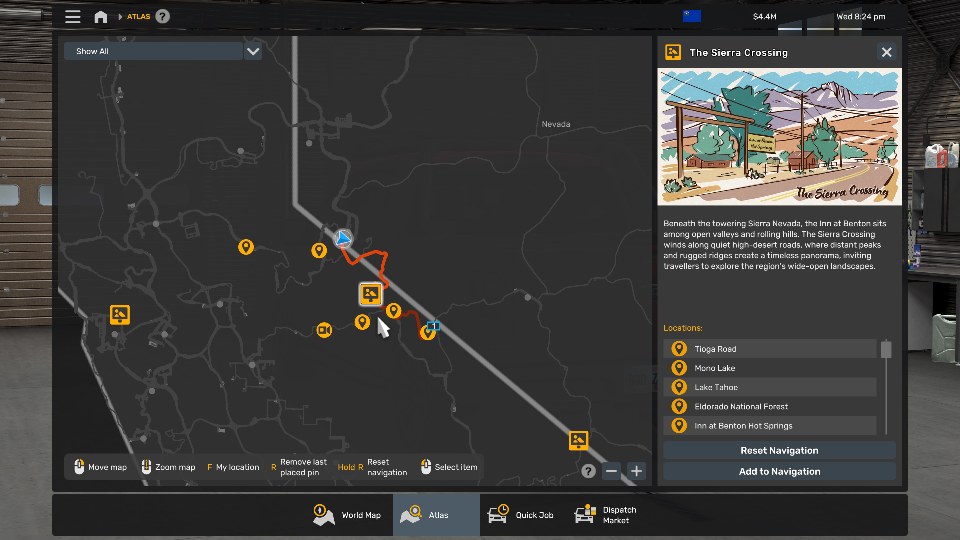The height and width of the screenshot is (540, 960).
Task: Click the Wed 8:24 pm clock
Action: tap(860, 17)
